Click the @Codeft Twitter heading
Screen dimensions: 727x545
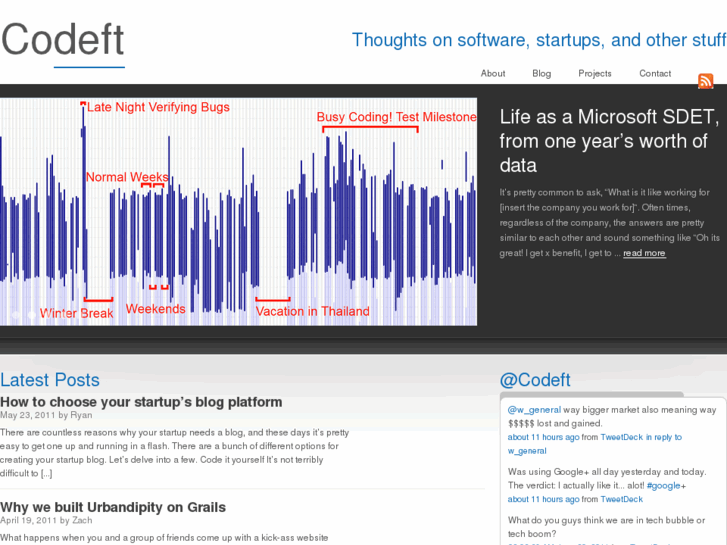(x=535, y=380)
